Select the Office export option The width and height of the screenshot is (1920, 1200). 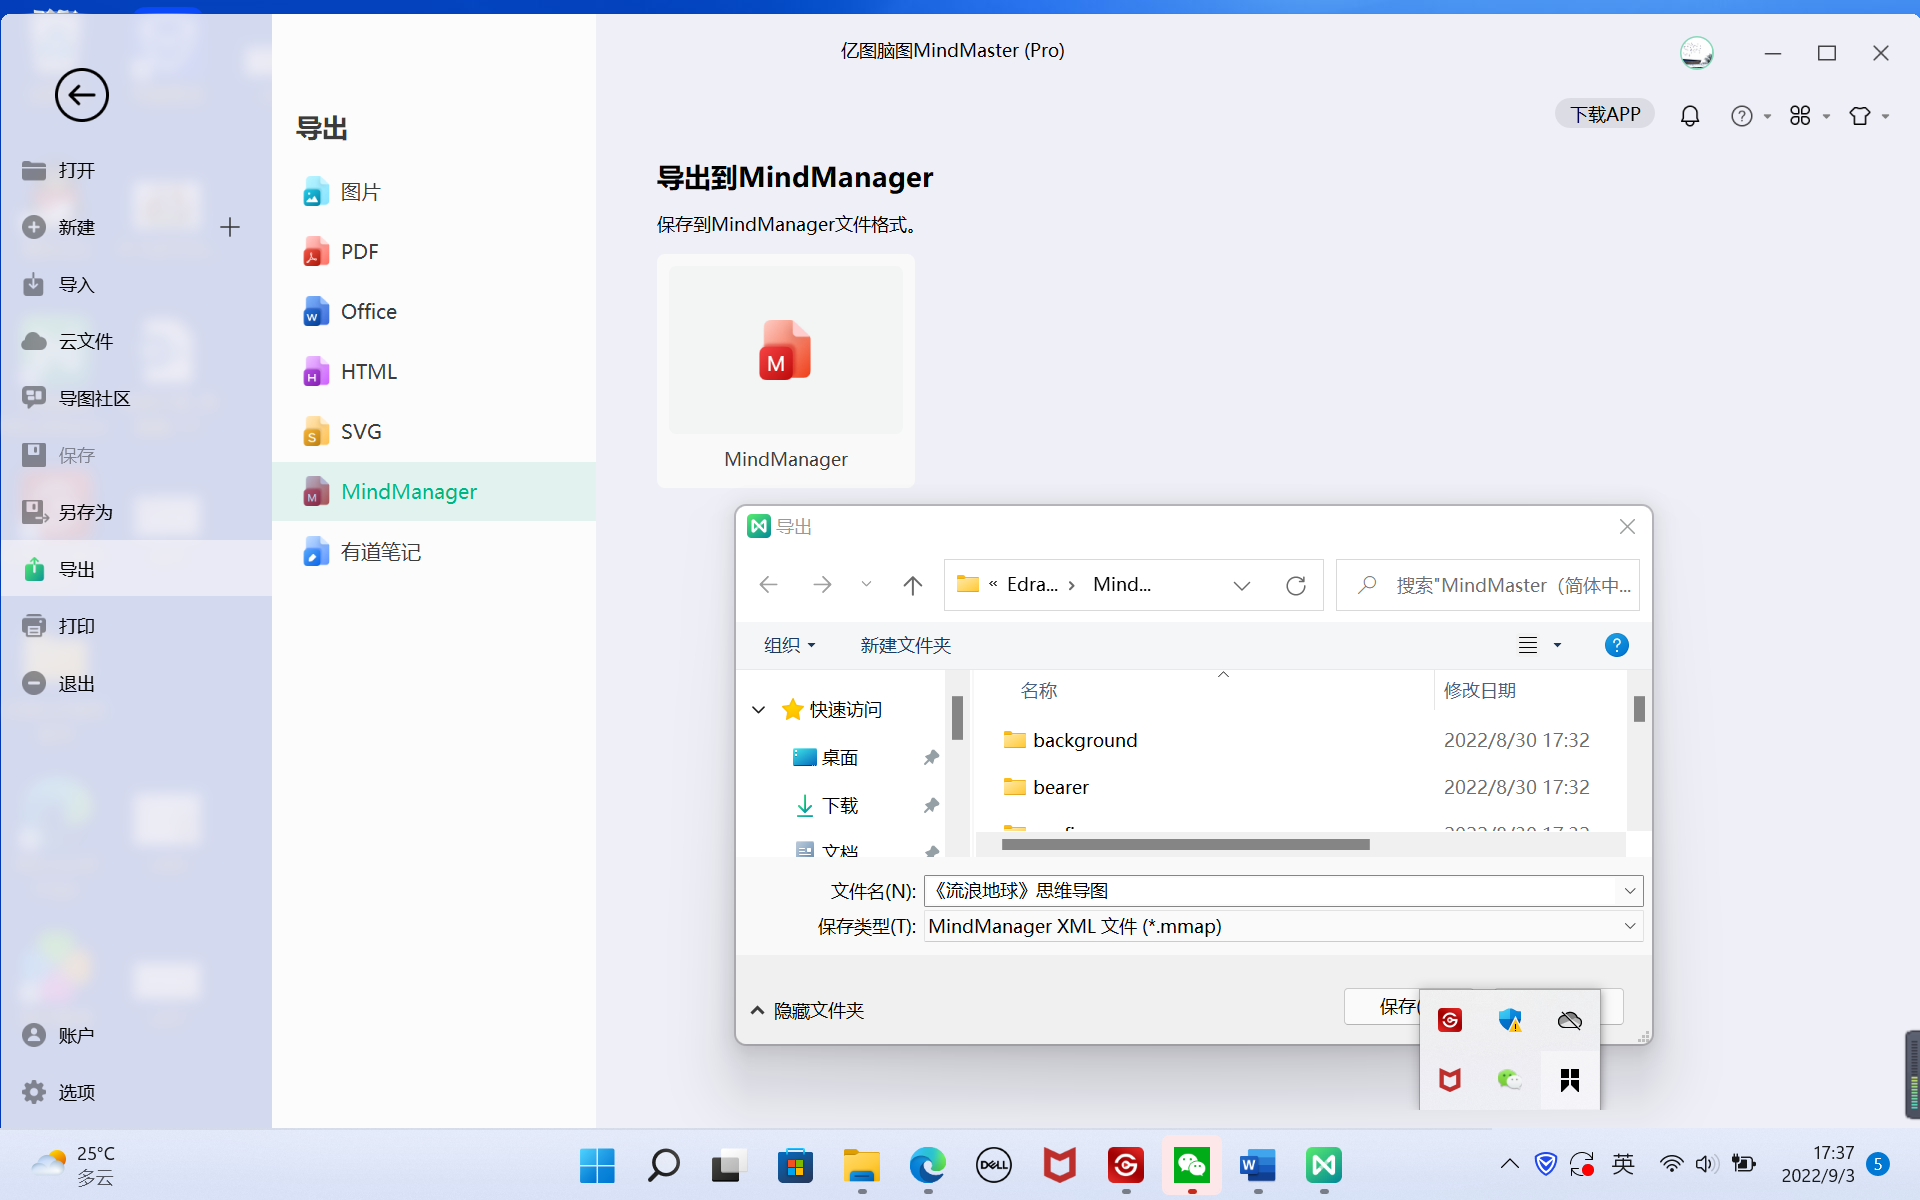(368, 311)
